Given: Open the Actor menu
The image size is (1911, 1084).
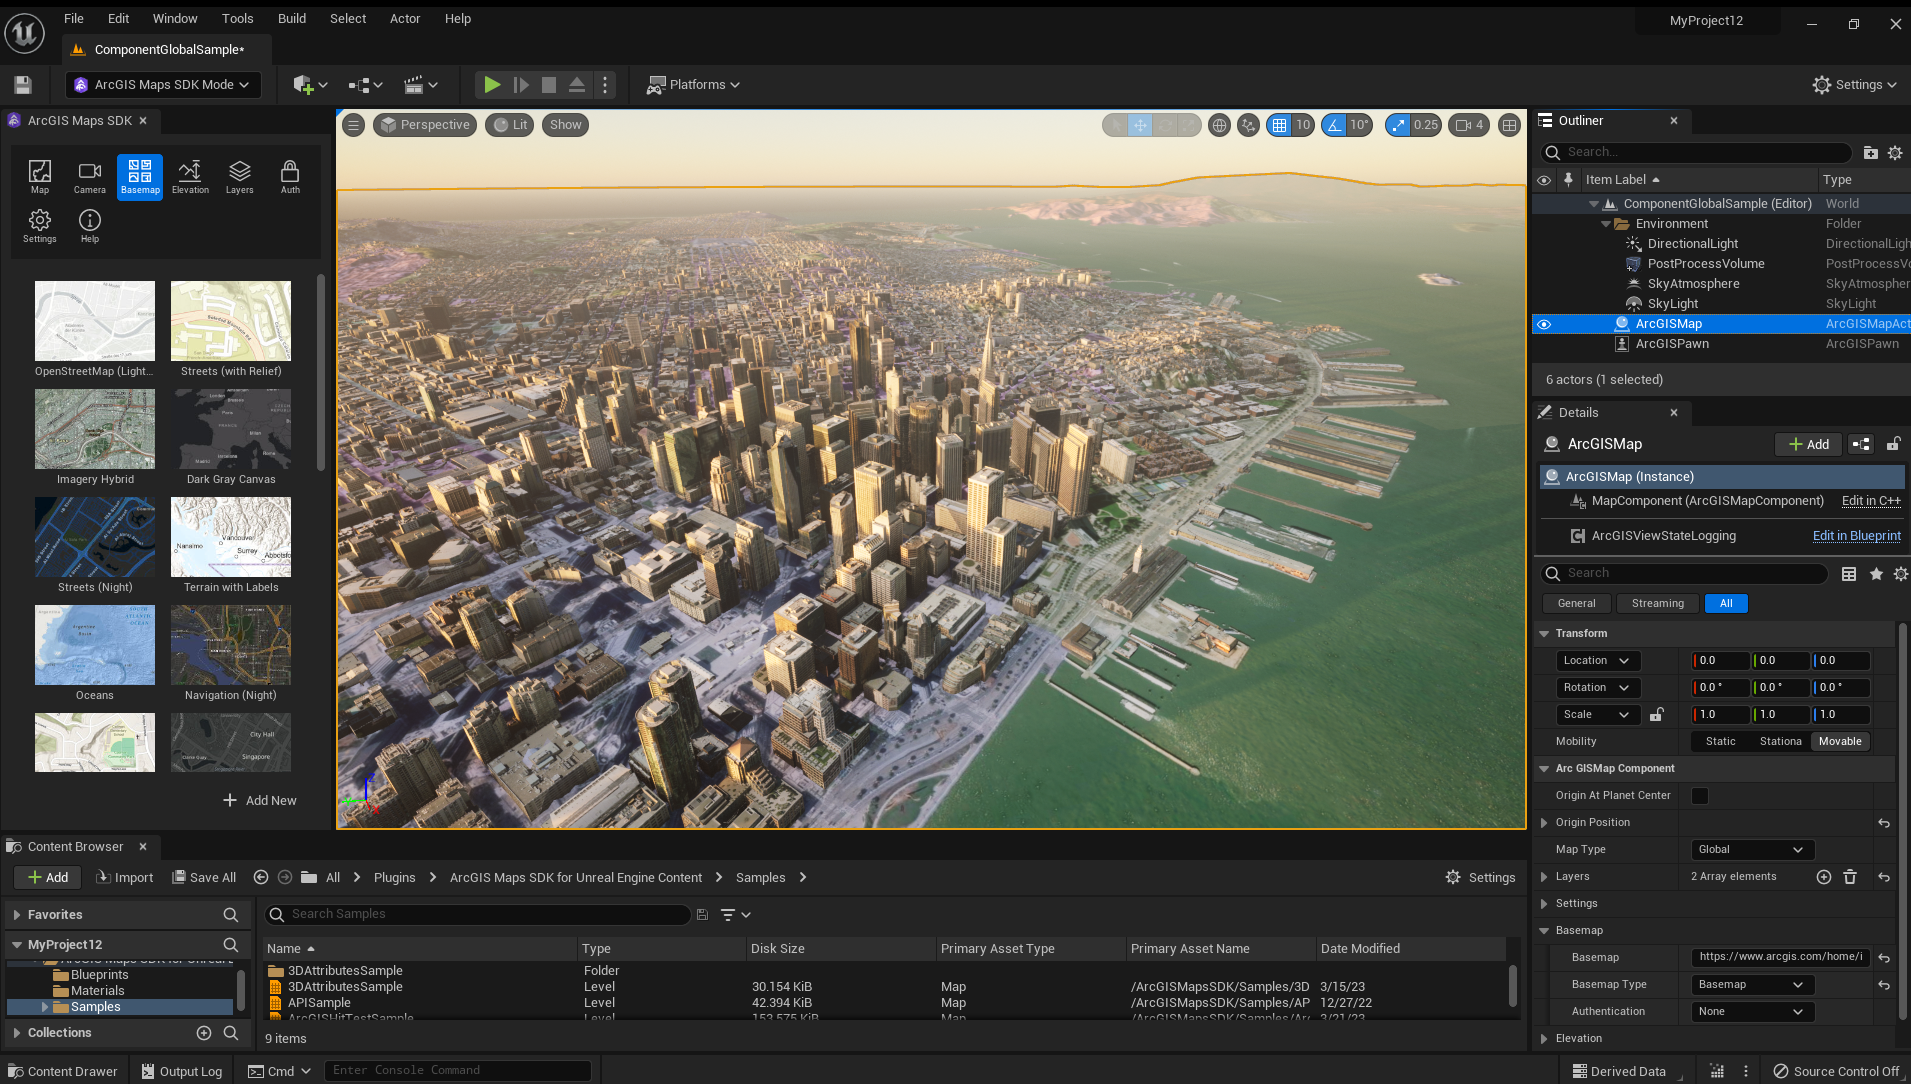Looking at the screenshot, I should point(405,19).
